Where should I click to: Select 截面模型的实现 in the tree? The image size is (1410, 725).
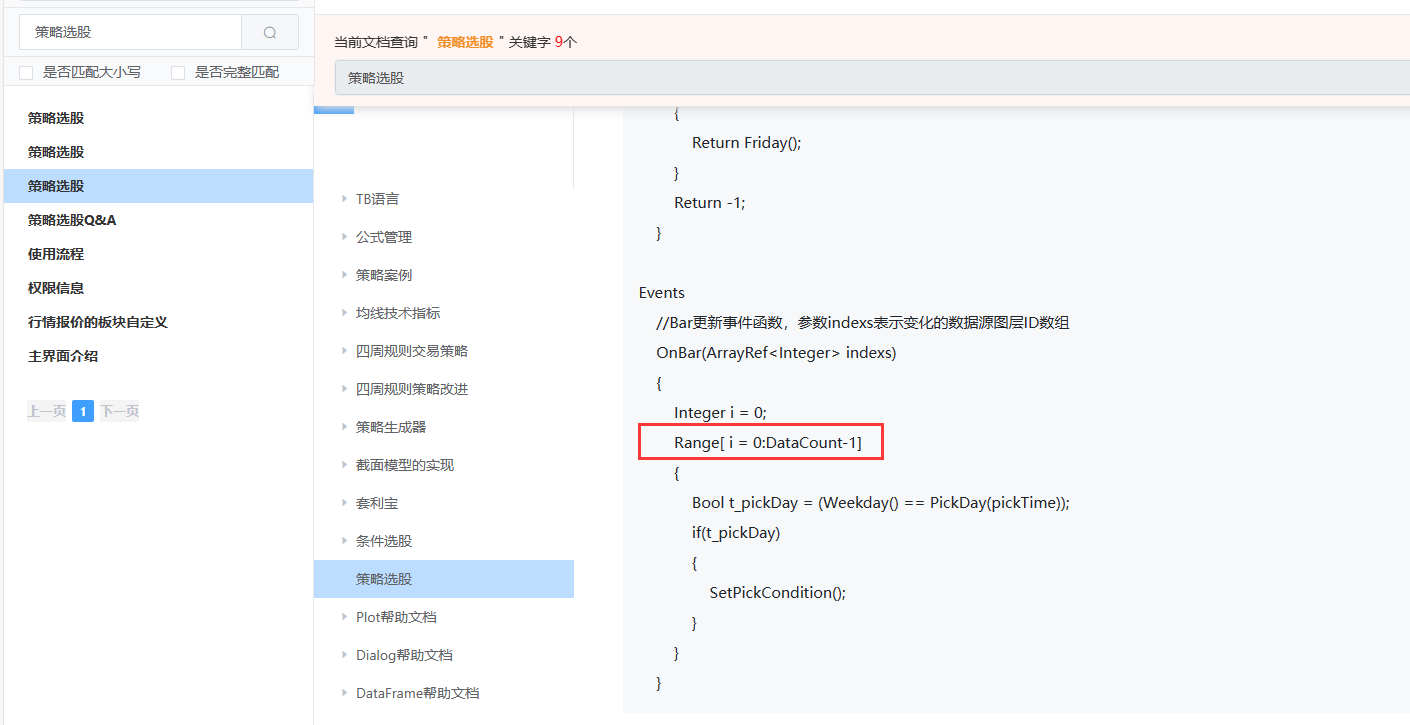(x=404, y=465)
